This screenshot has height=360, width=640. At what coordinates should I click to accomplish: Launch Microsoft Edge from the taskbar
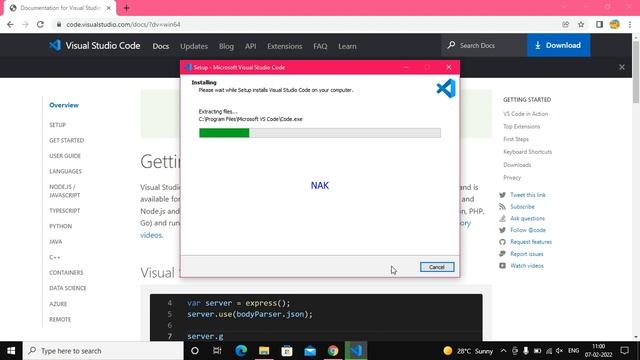tap(241, 351)
